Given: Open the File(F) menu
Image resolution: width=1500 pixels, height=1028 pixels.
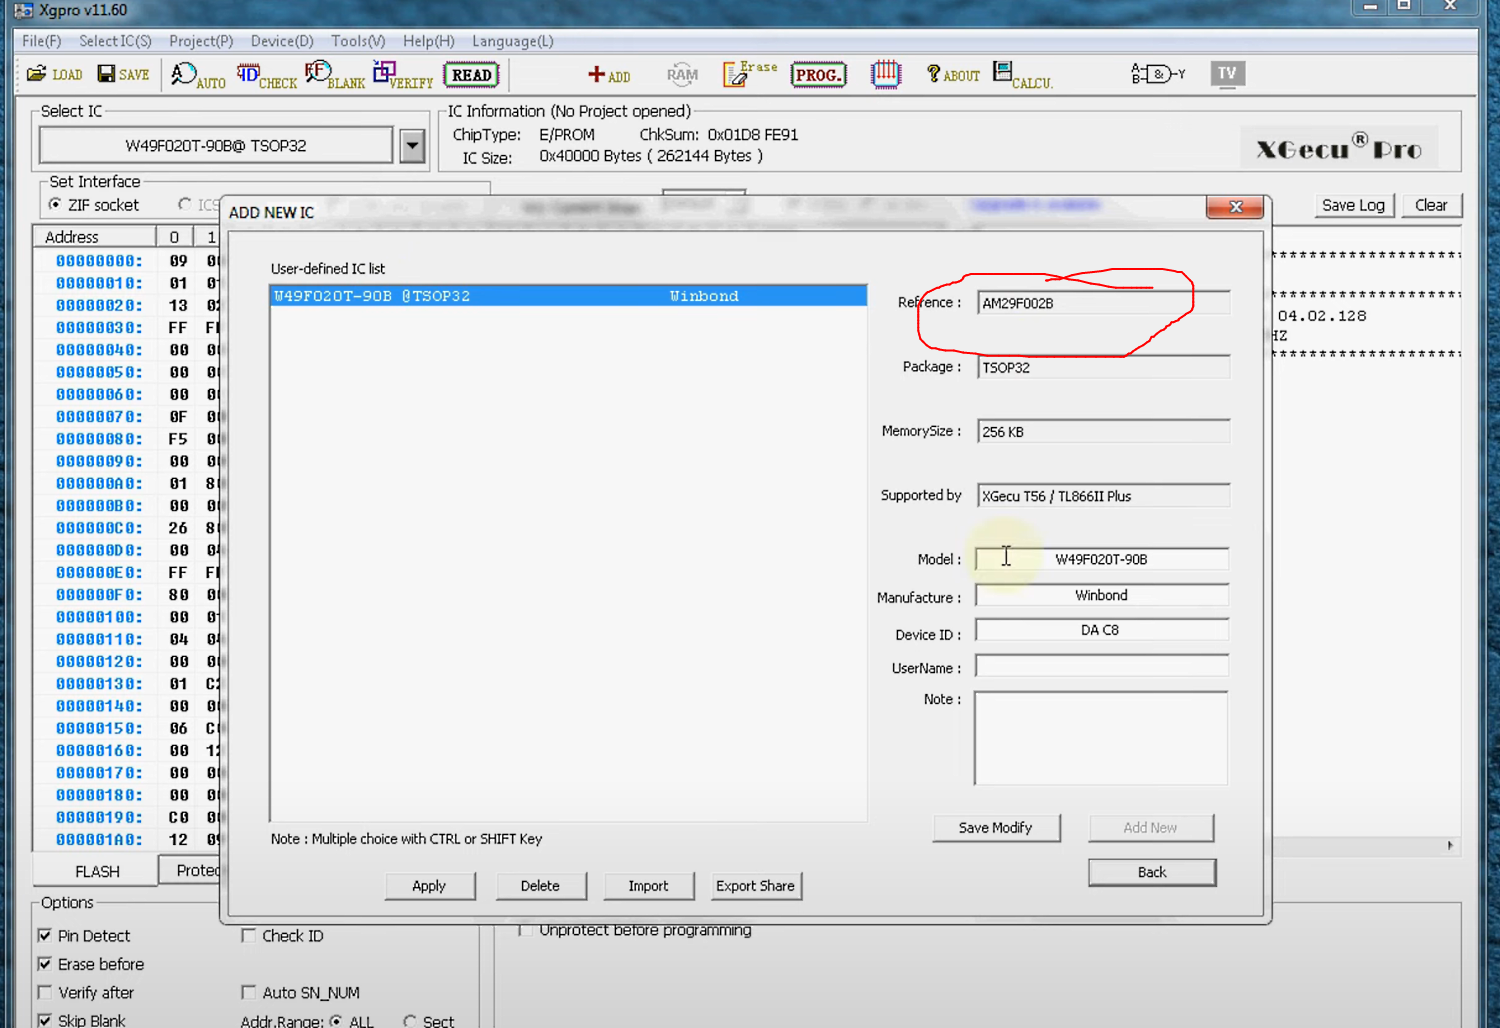Looking at the screenshot, I should 42,41.
